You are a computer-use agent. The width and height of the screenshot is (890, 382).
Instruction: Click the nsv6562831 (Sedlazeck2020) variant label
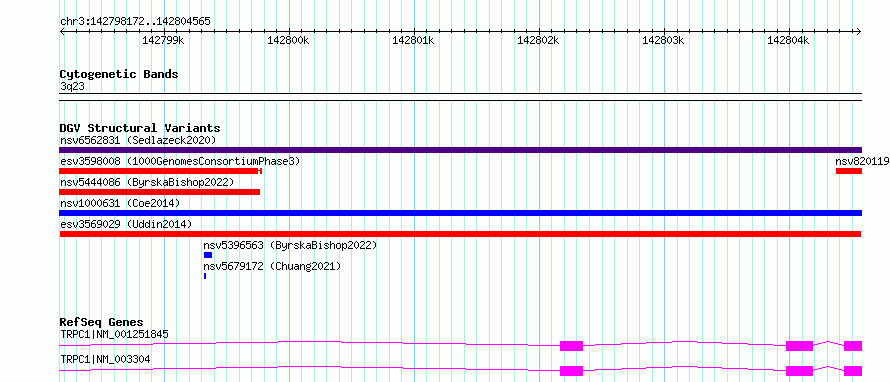coord(138,140)
